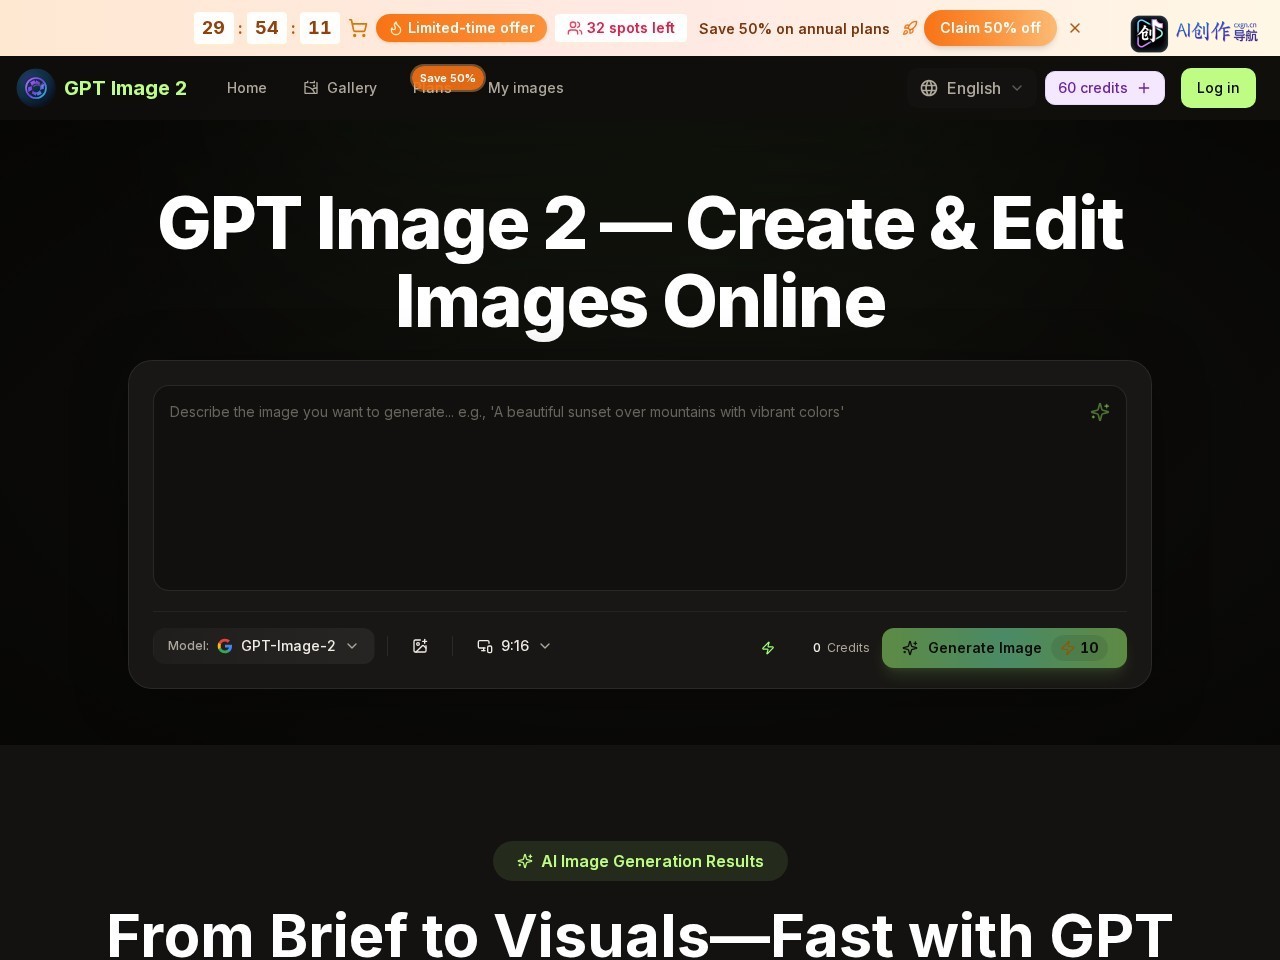Dismiss the promo banner with X
The height and width of the screenshot is (960, 1280).
pyautogui.click(x=1075, y=28)
